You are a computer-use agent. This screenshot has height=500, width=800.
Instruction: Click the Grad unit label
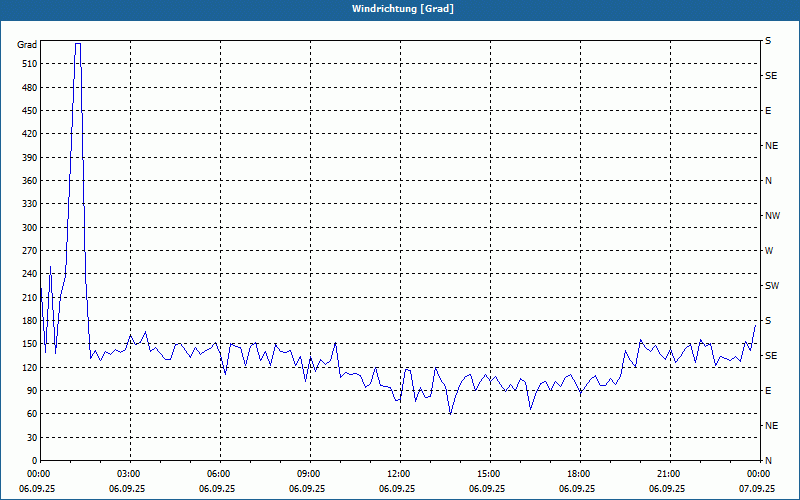coord(27,45)
